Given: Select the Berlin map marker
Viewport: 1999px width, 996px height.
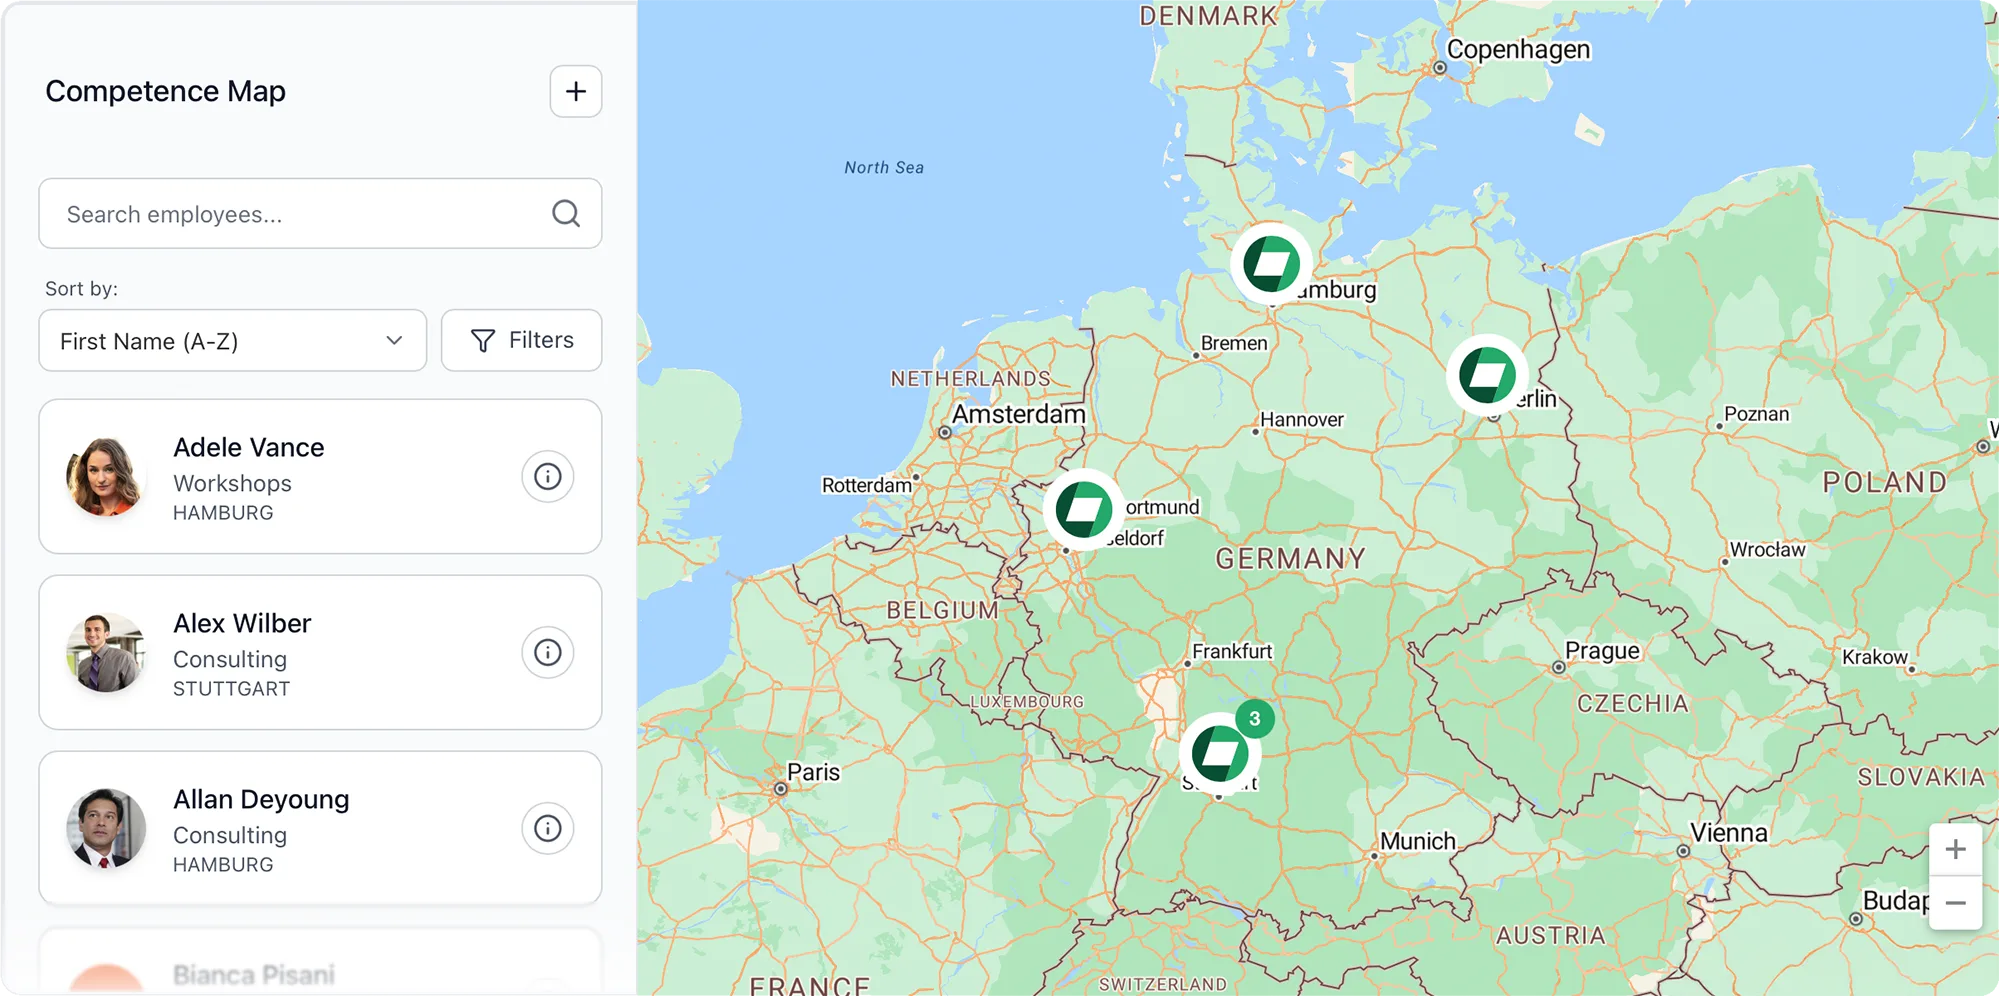Looking at the screenshot, I should (x=1487, y=375).
